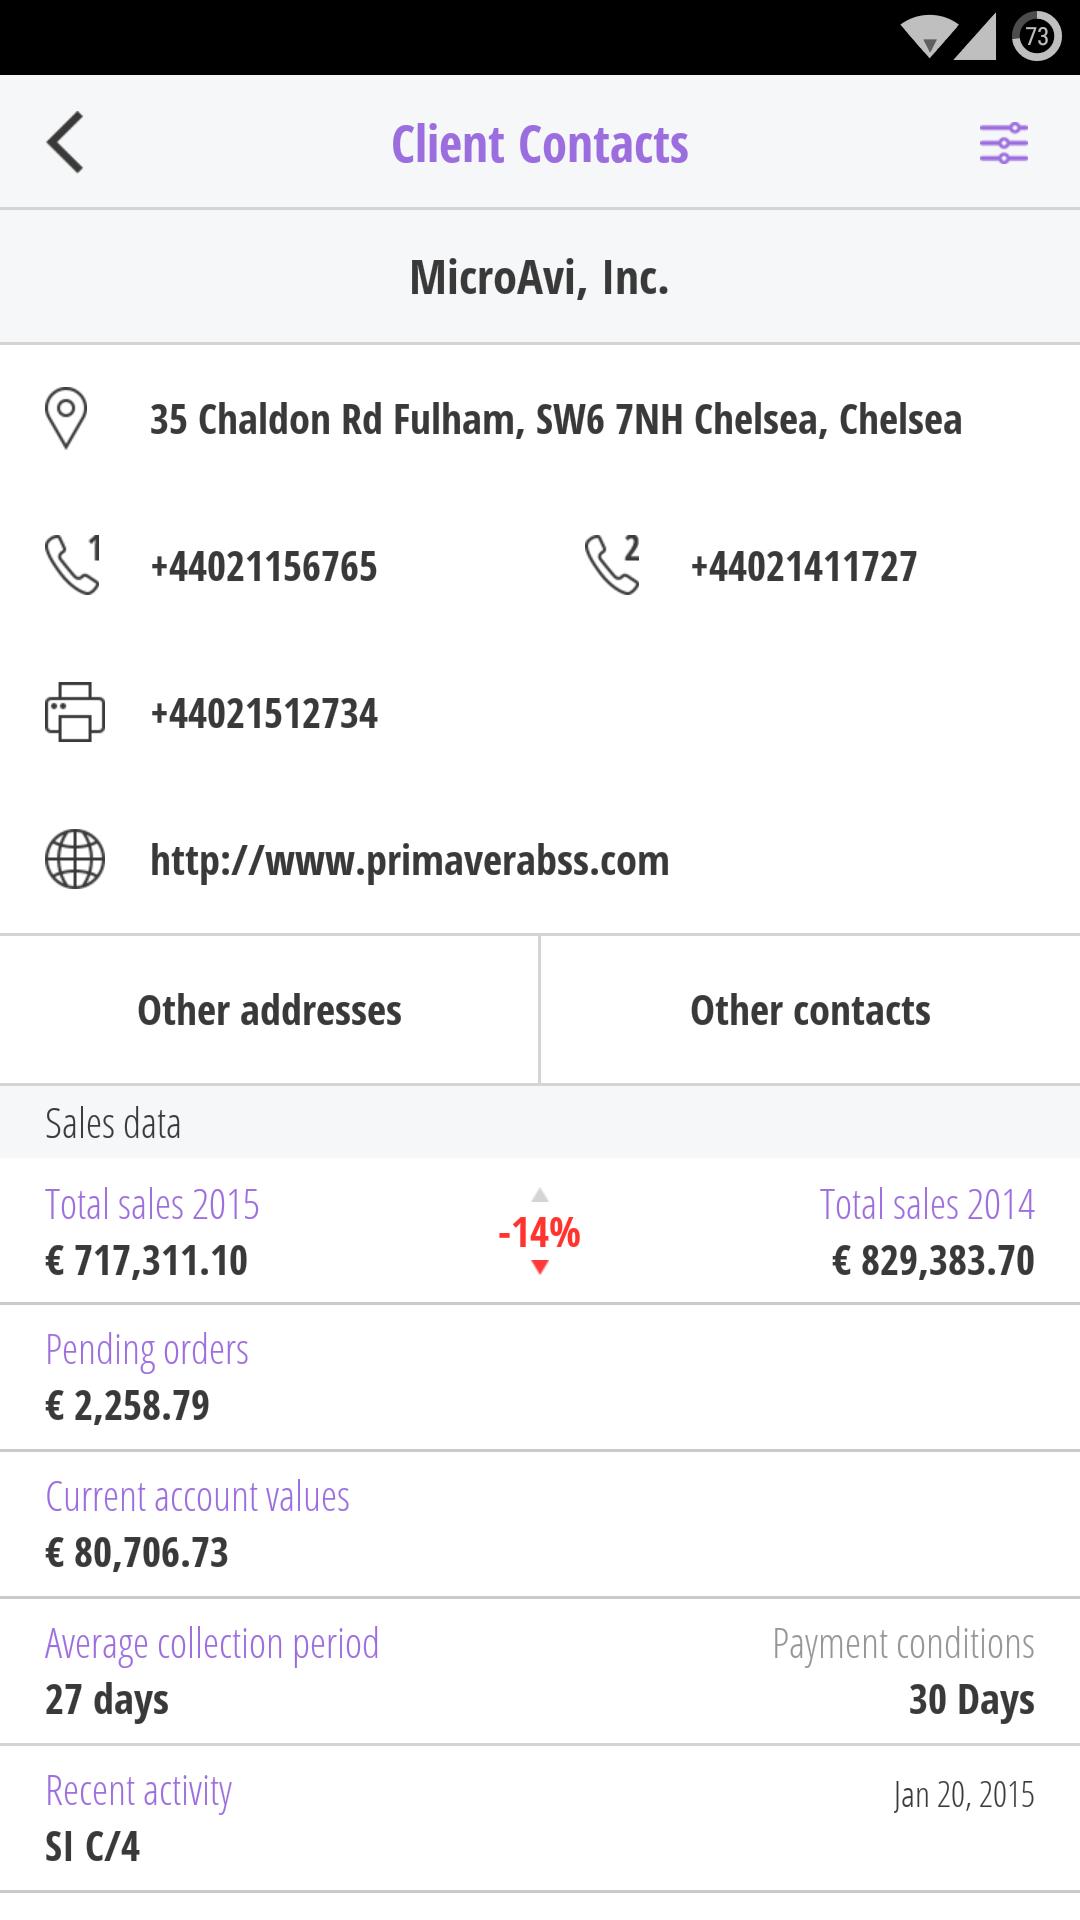Open the Other contacts tab
This screenshot has height=1920, width=1080.
pyautogui.click(x=810, y=1010)
